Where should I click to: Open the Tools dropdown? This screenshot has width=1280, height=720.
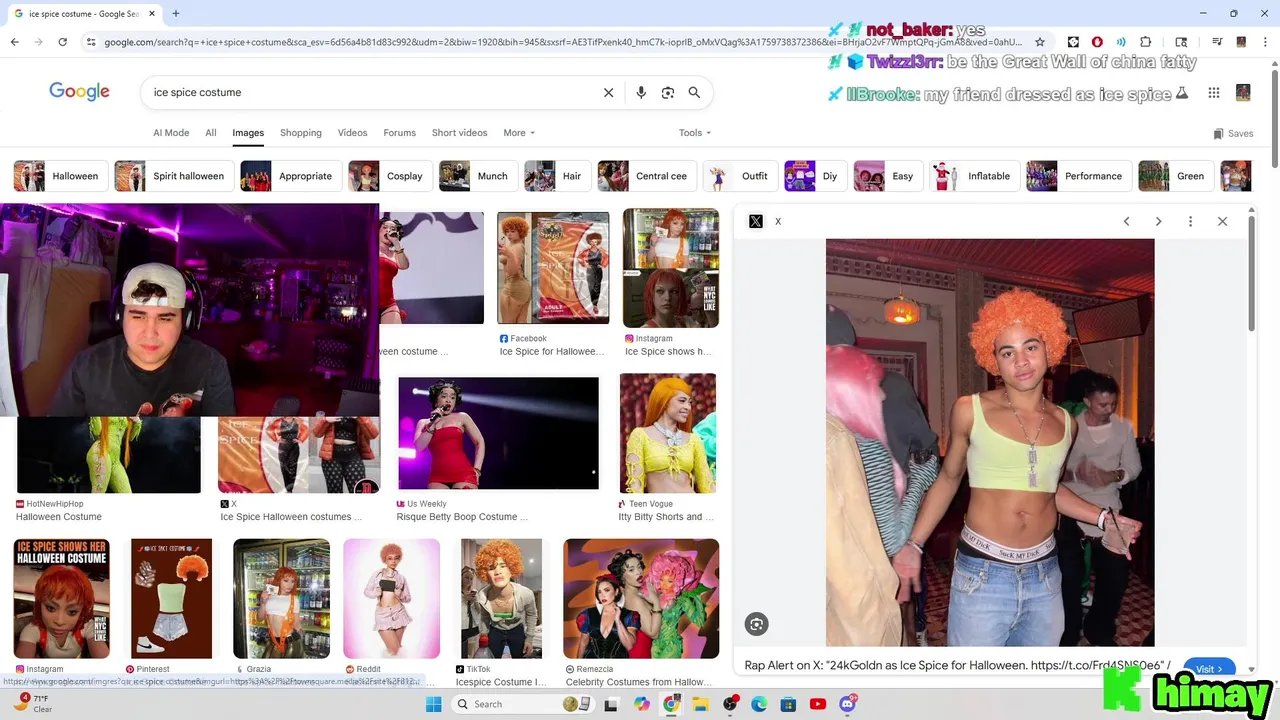click(x=695, y=133)
